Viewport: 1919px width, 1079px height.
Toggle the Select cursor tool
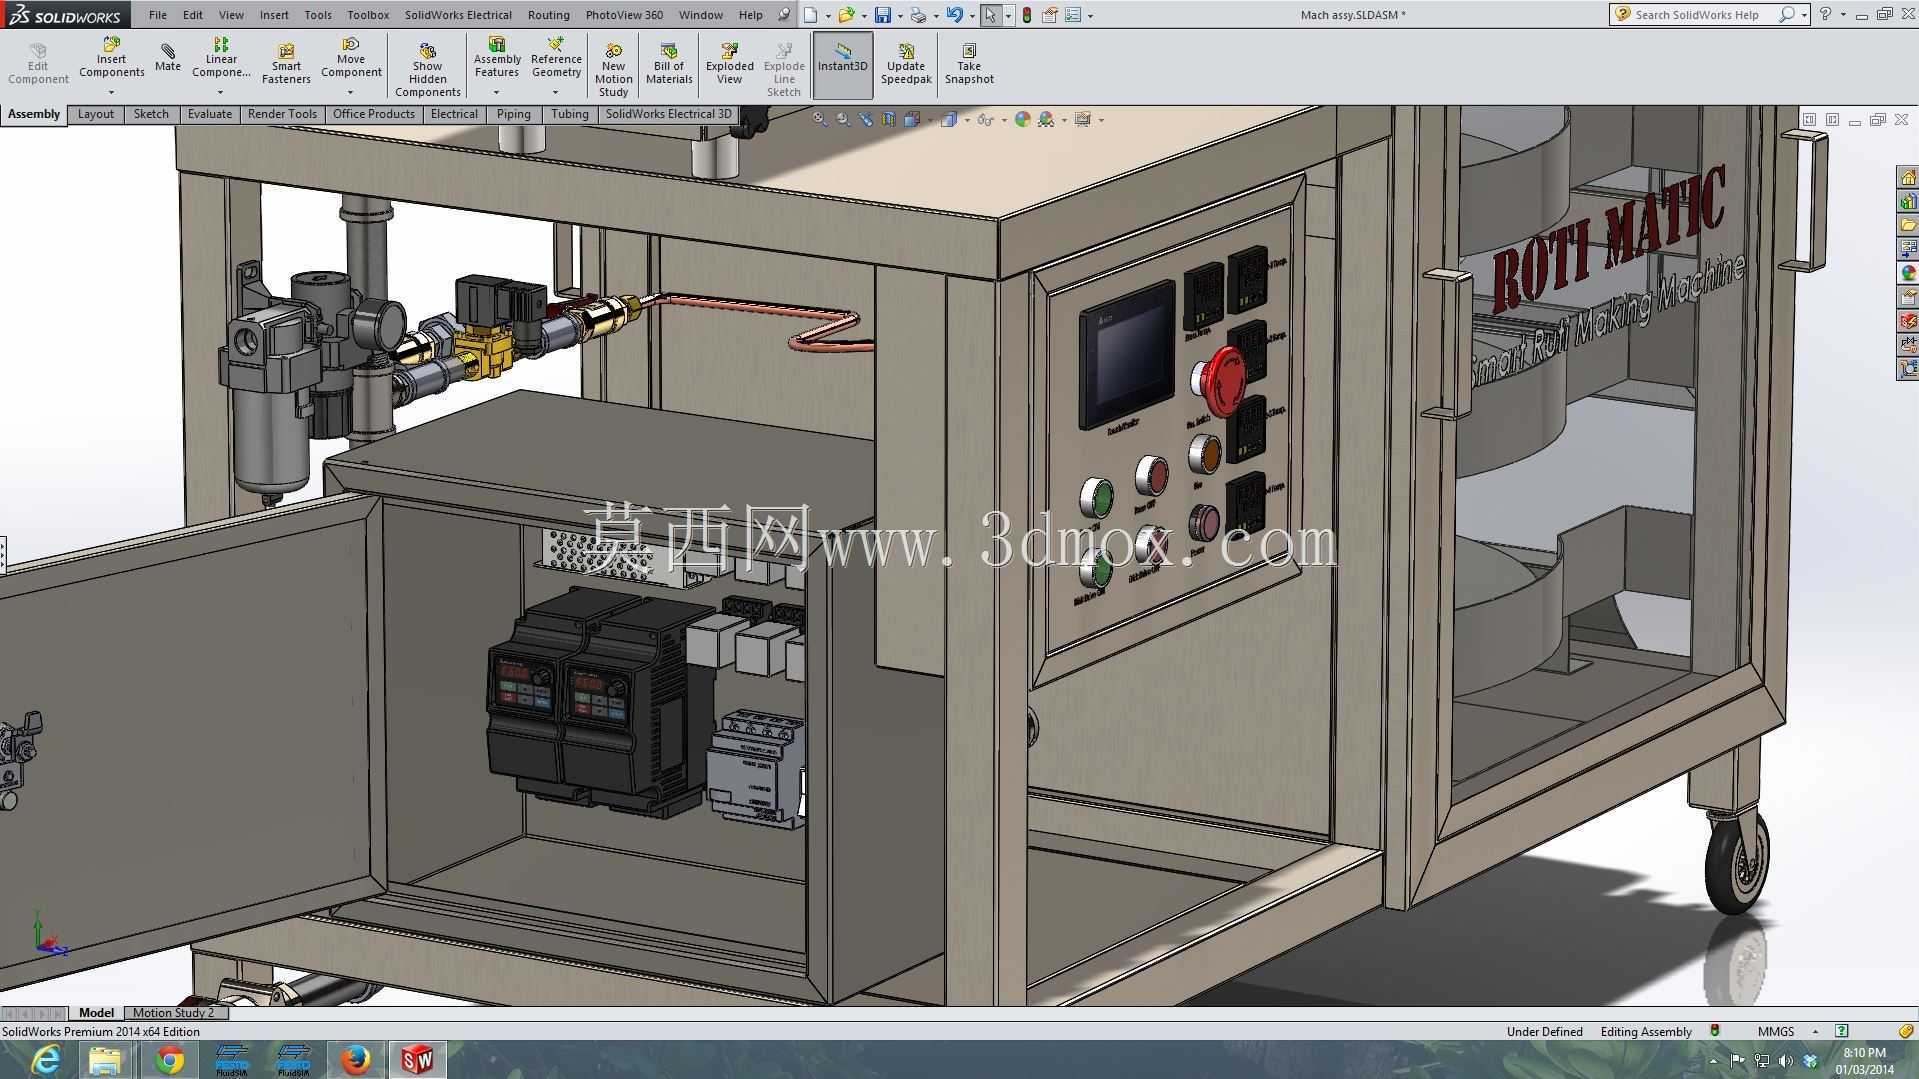coord(990,15)
